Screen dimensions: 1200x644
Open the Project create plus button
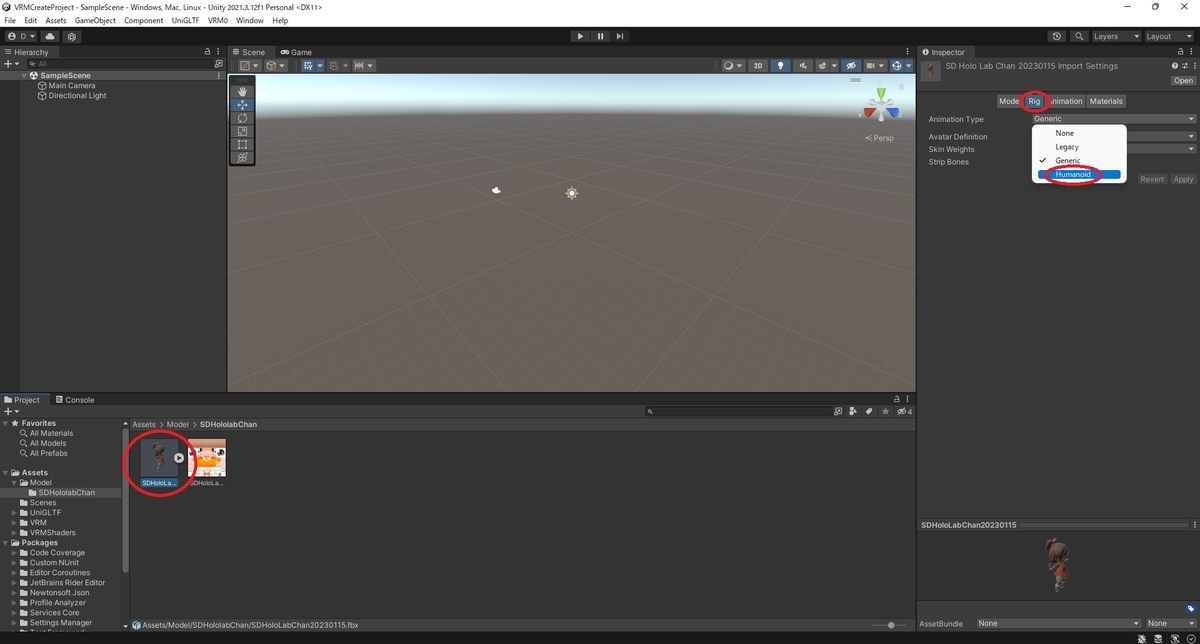(x=10, y=411)
